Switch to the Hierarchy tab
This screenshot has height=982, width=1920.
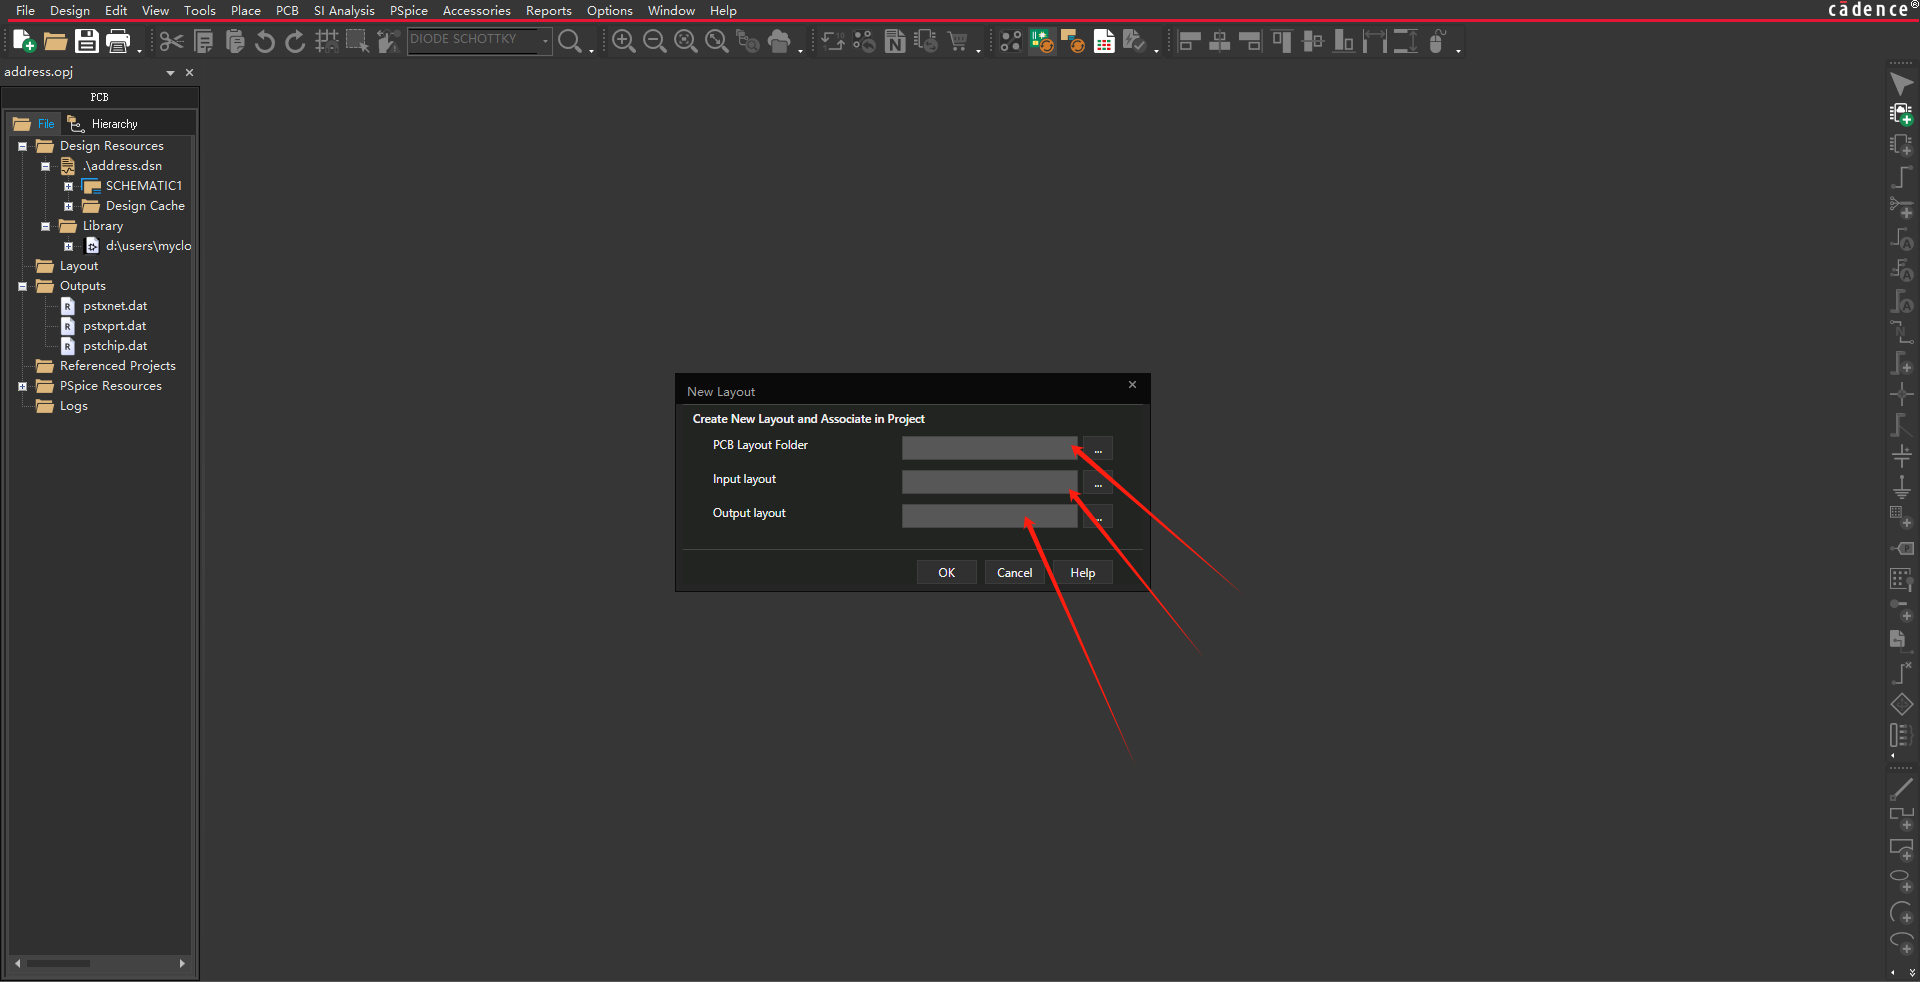(104, 124)
